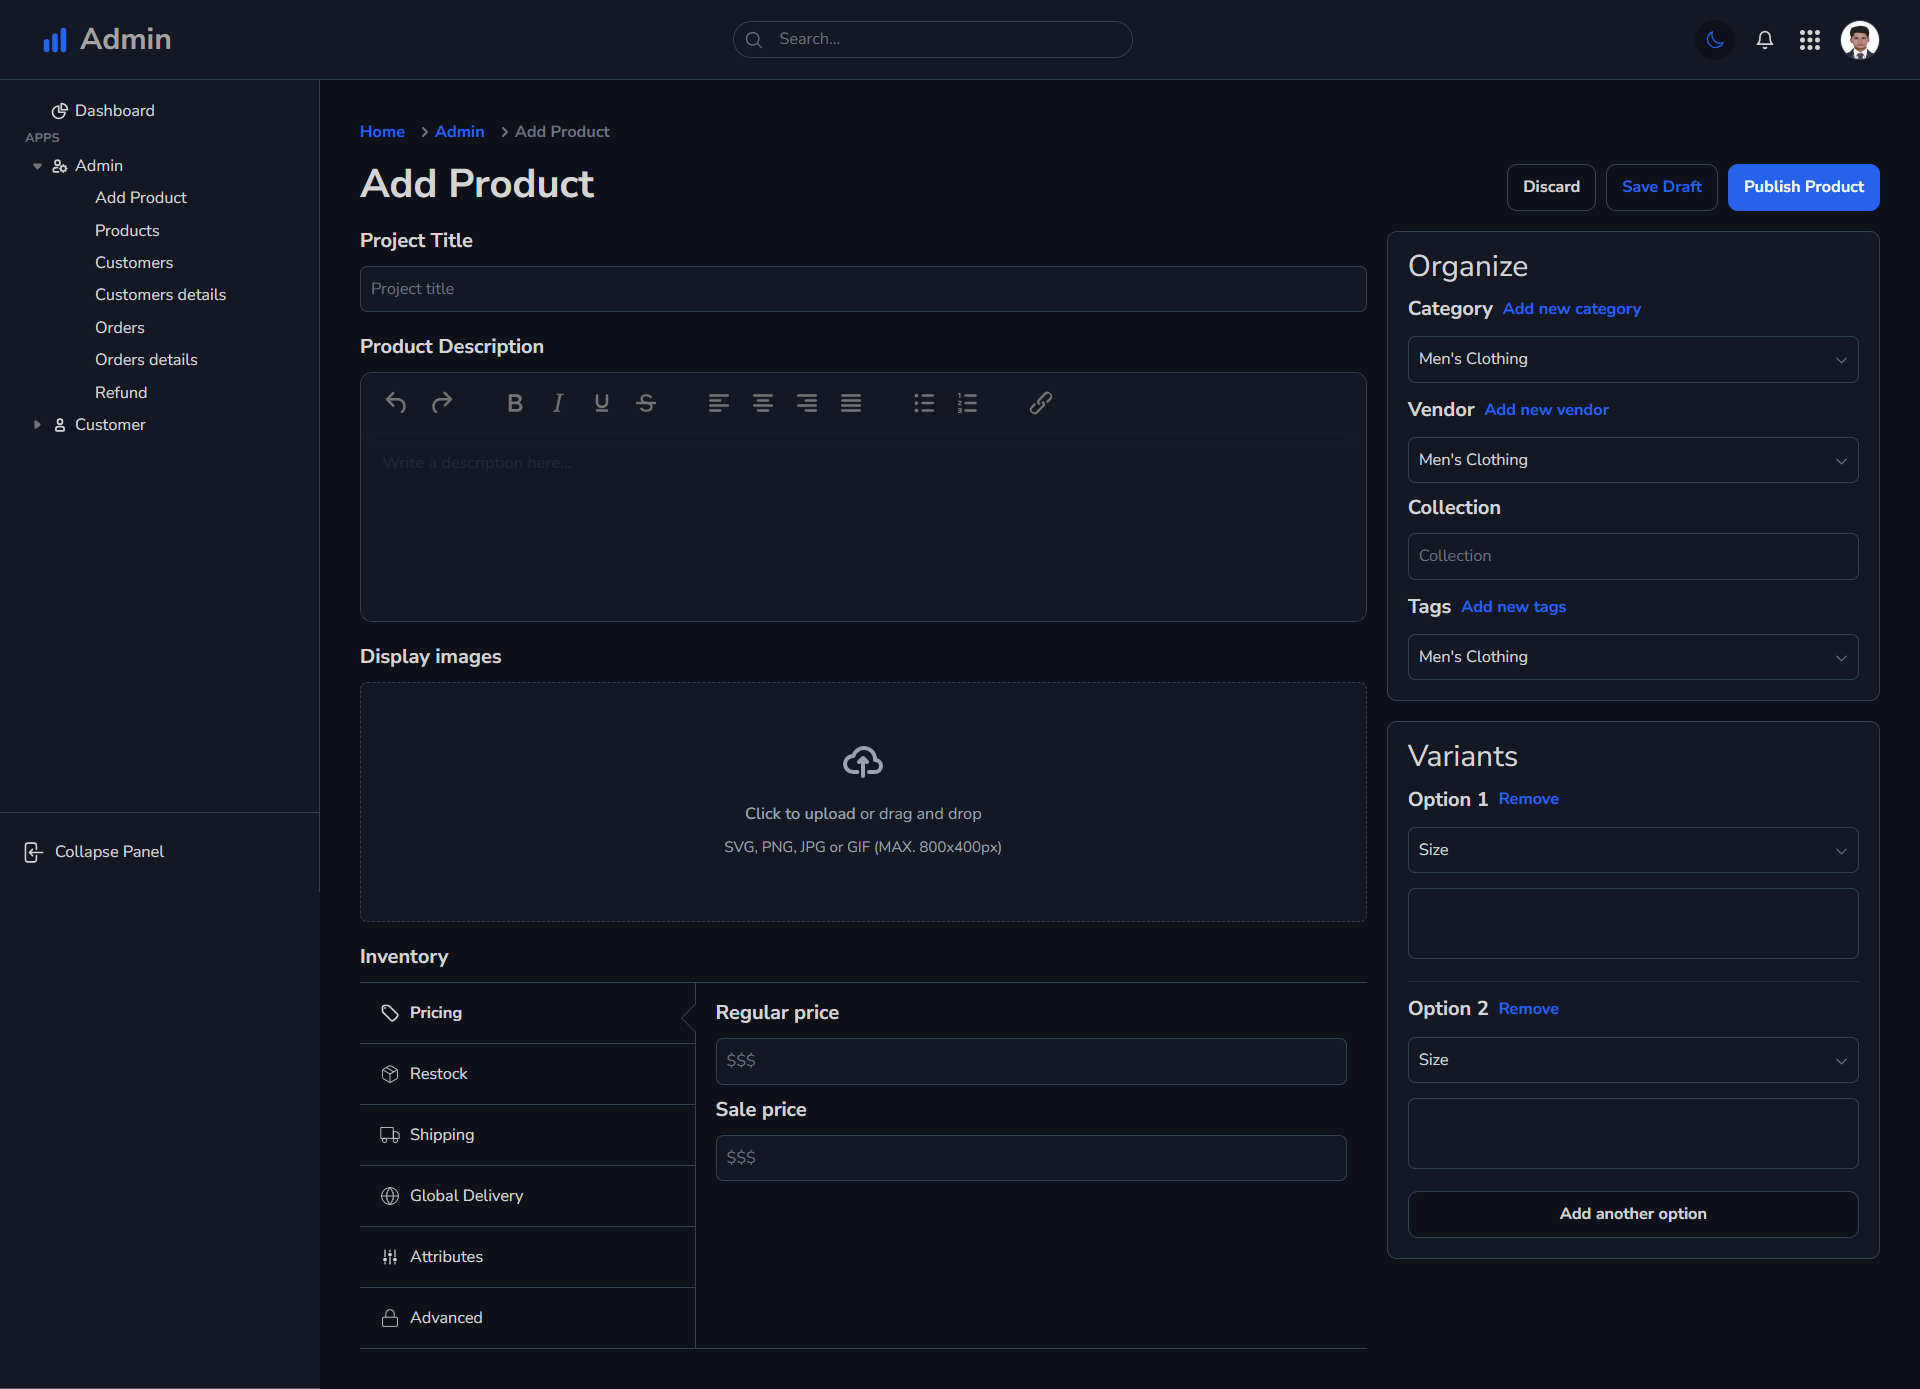
Task: Align description text left
Action: (x=719, y=403)
